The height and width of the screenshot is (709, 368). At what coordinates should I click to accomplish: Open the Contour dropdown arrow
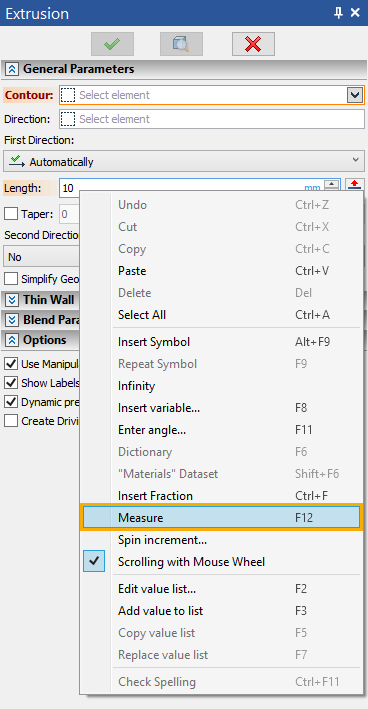355,95
